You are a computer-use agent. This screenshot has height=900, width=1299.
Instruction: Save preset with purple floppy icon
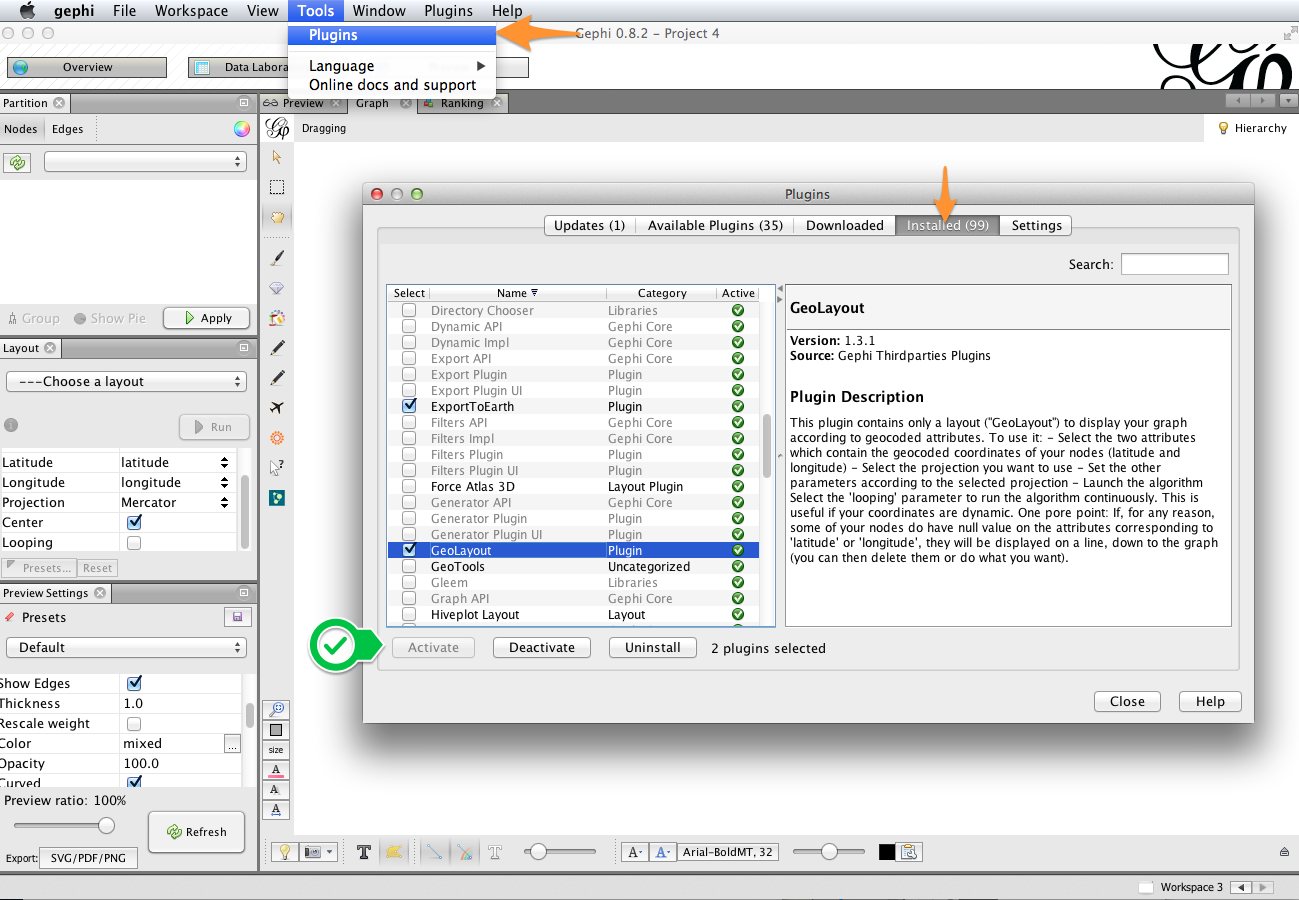236,617
